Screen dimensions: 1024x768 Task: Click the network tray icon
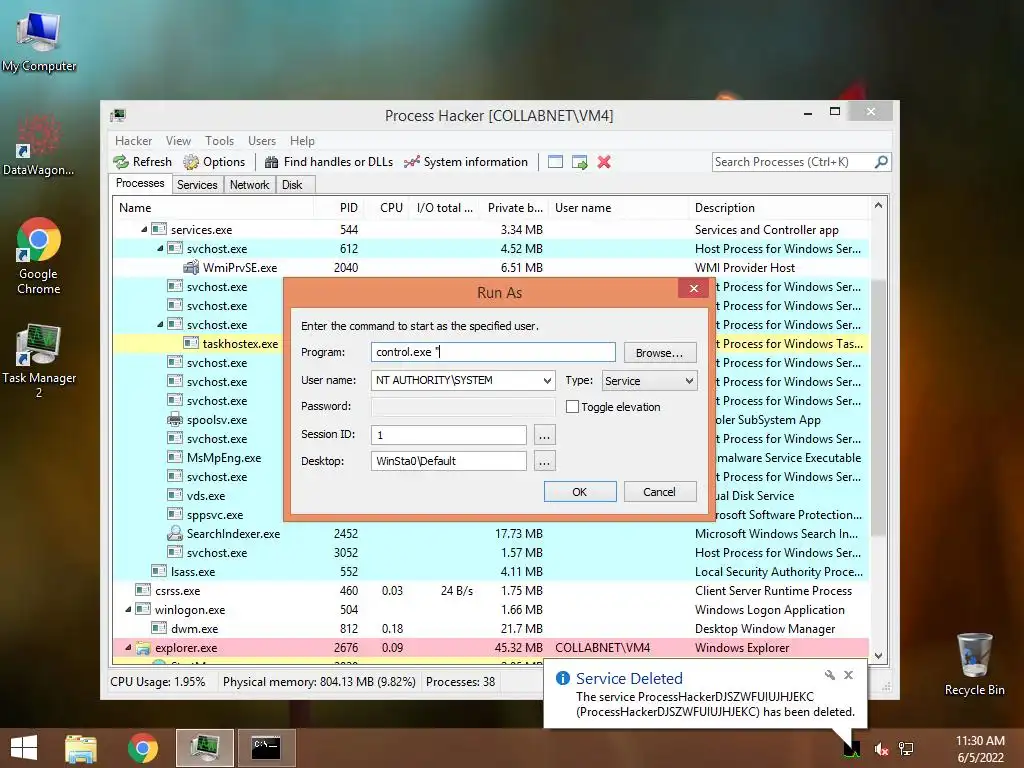click(x=906, y=749)
